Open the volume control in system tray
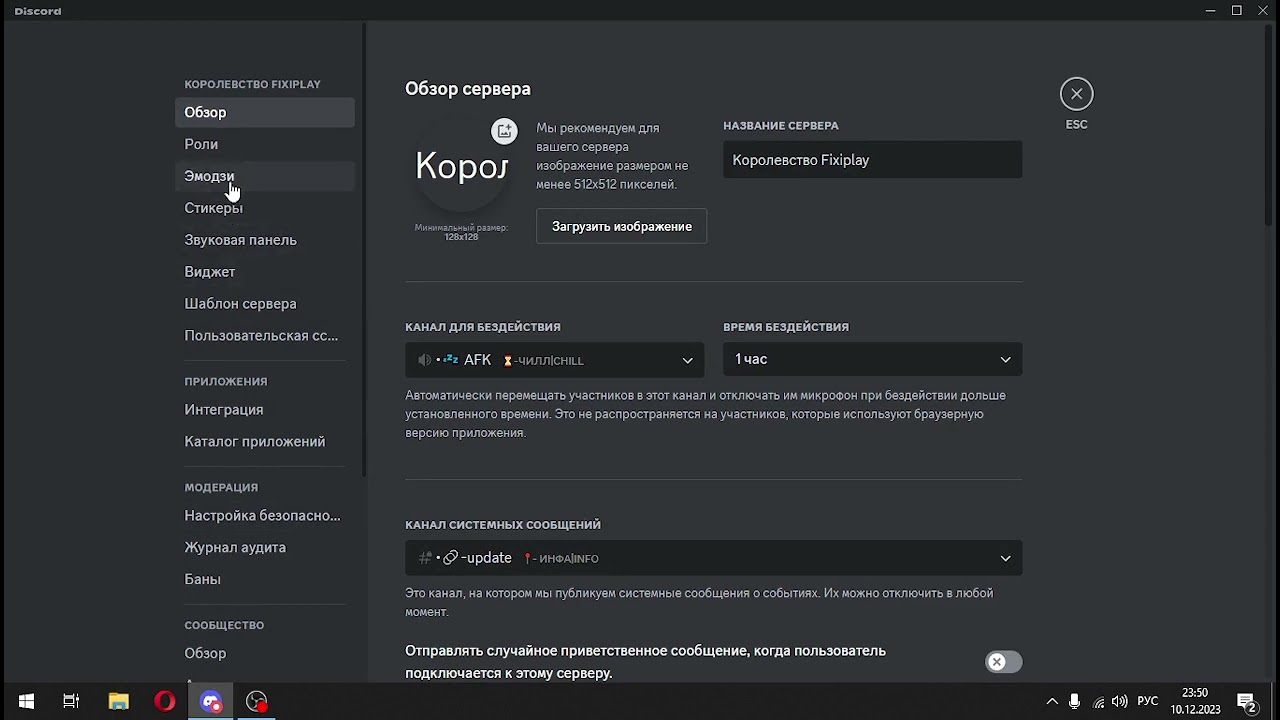 tap(1120, 702)
